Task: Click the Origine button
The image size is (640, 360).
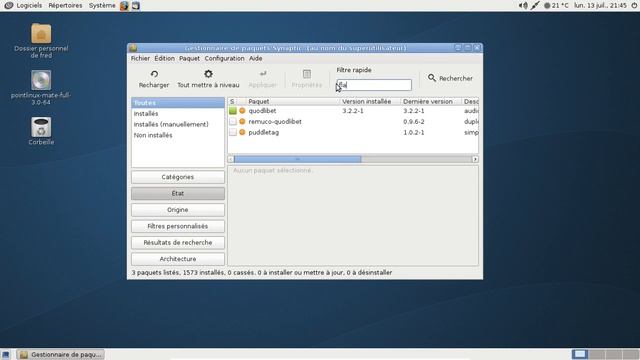Action: 178,210
